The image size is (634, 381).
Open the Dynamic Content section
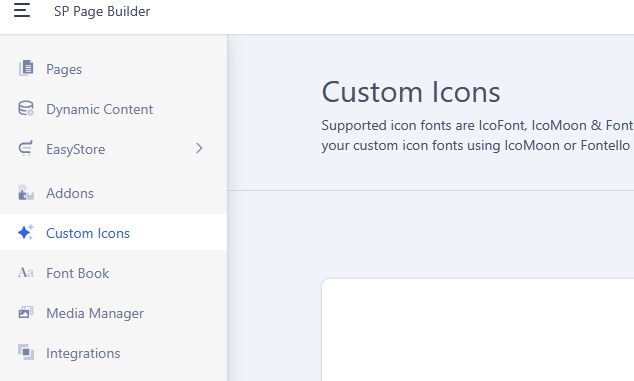click(x=113, y=109)
